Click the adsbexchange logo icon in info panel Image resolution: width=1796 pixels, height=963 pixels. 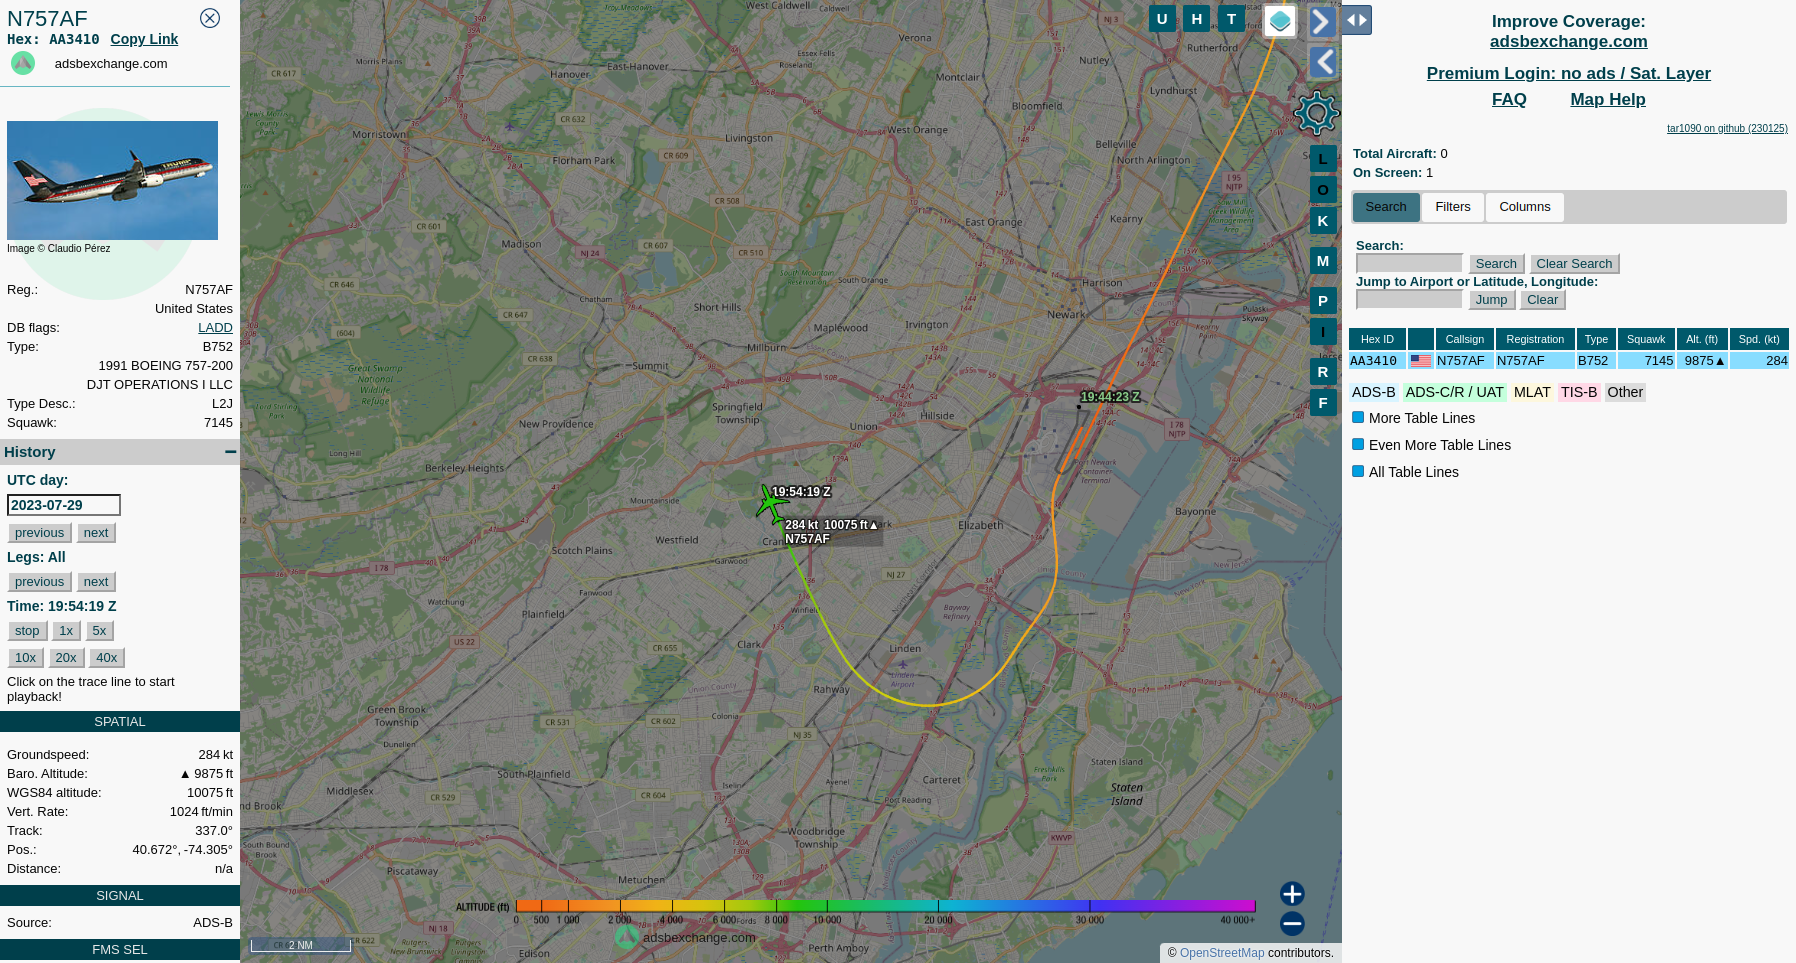(23, 63)
